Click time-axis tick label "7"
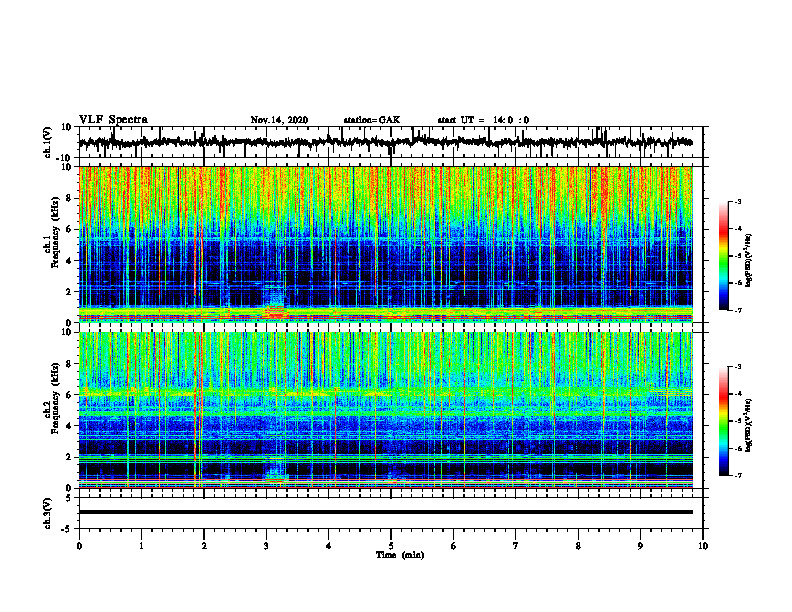The height and width of the screenshot is (612, 792). pyautogui.click(x=516, y=546)
